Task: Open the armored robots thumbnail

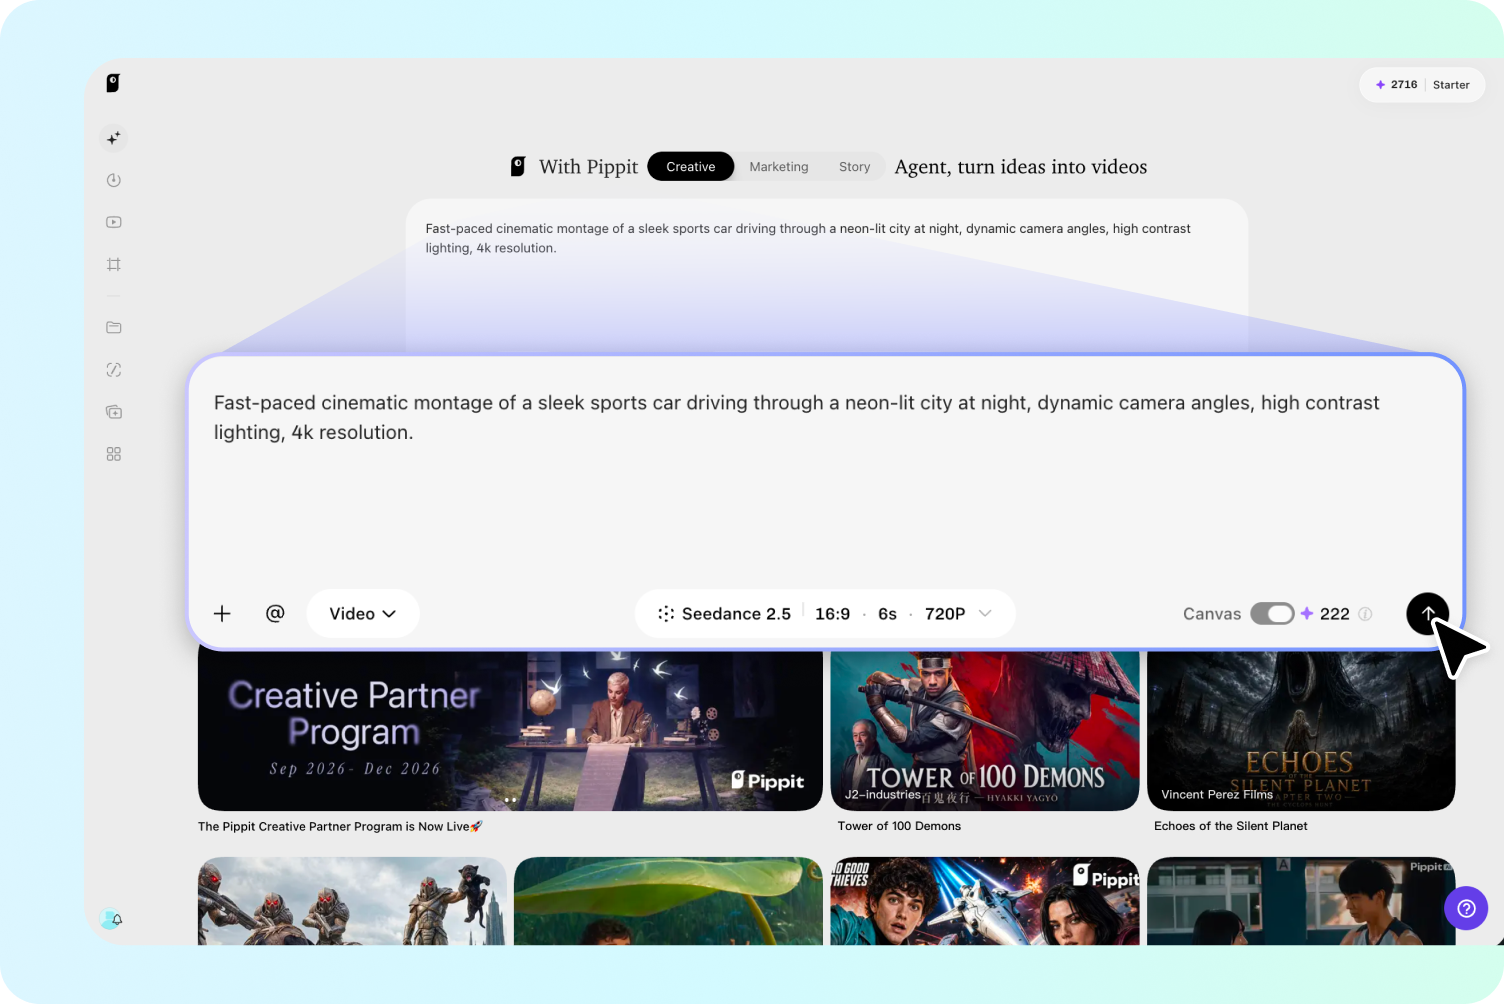Action: 352,901
